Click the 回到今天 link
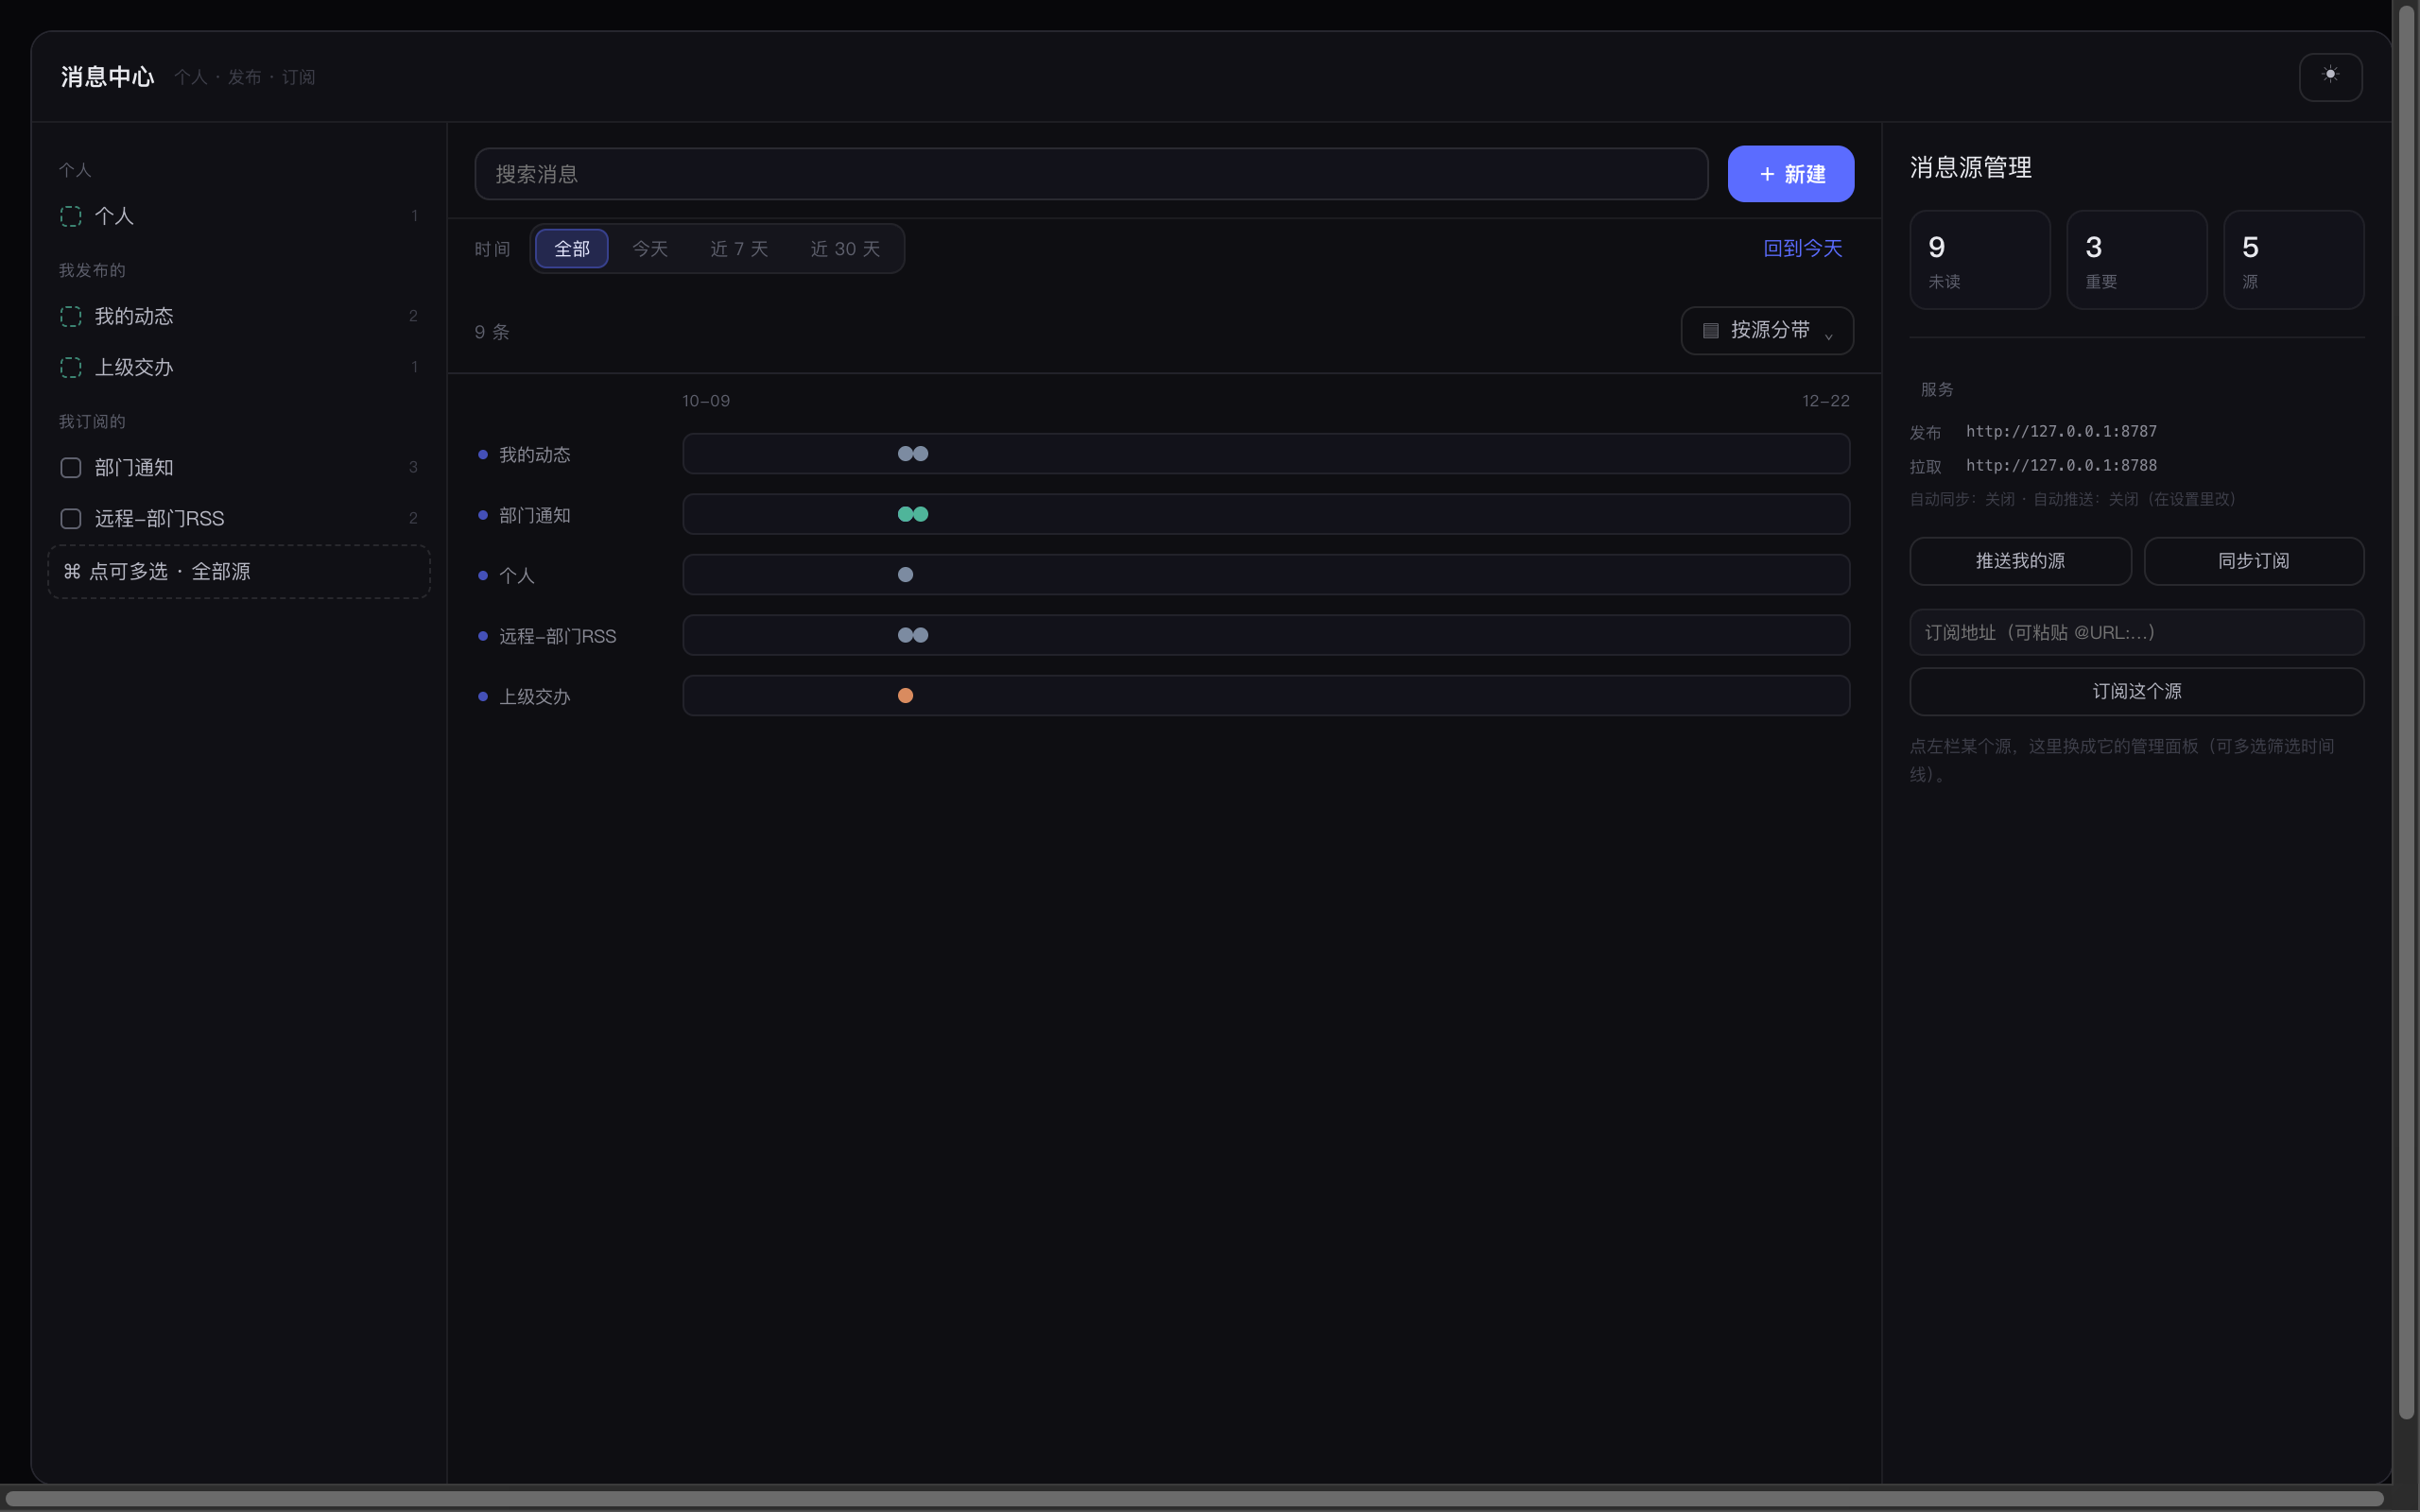 (x=1803, y=247)
